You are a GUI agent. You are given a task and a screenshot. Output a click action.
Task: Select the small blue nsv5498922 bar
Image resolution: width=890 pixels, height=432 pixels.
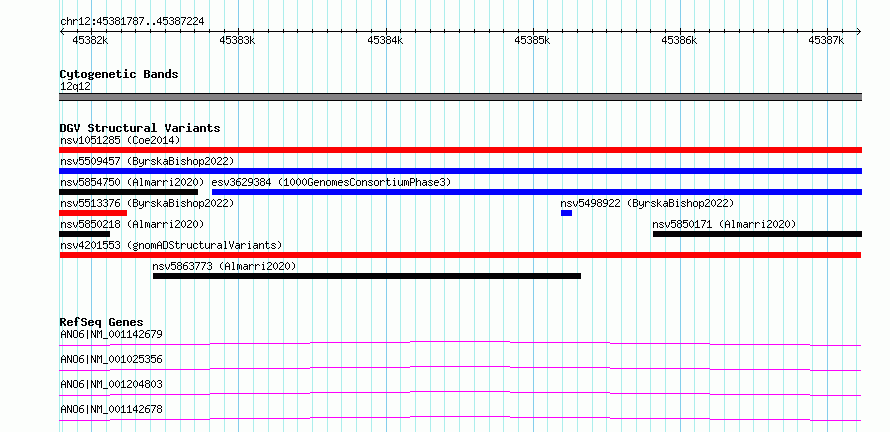566,213
